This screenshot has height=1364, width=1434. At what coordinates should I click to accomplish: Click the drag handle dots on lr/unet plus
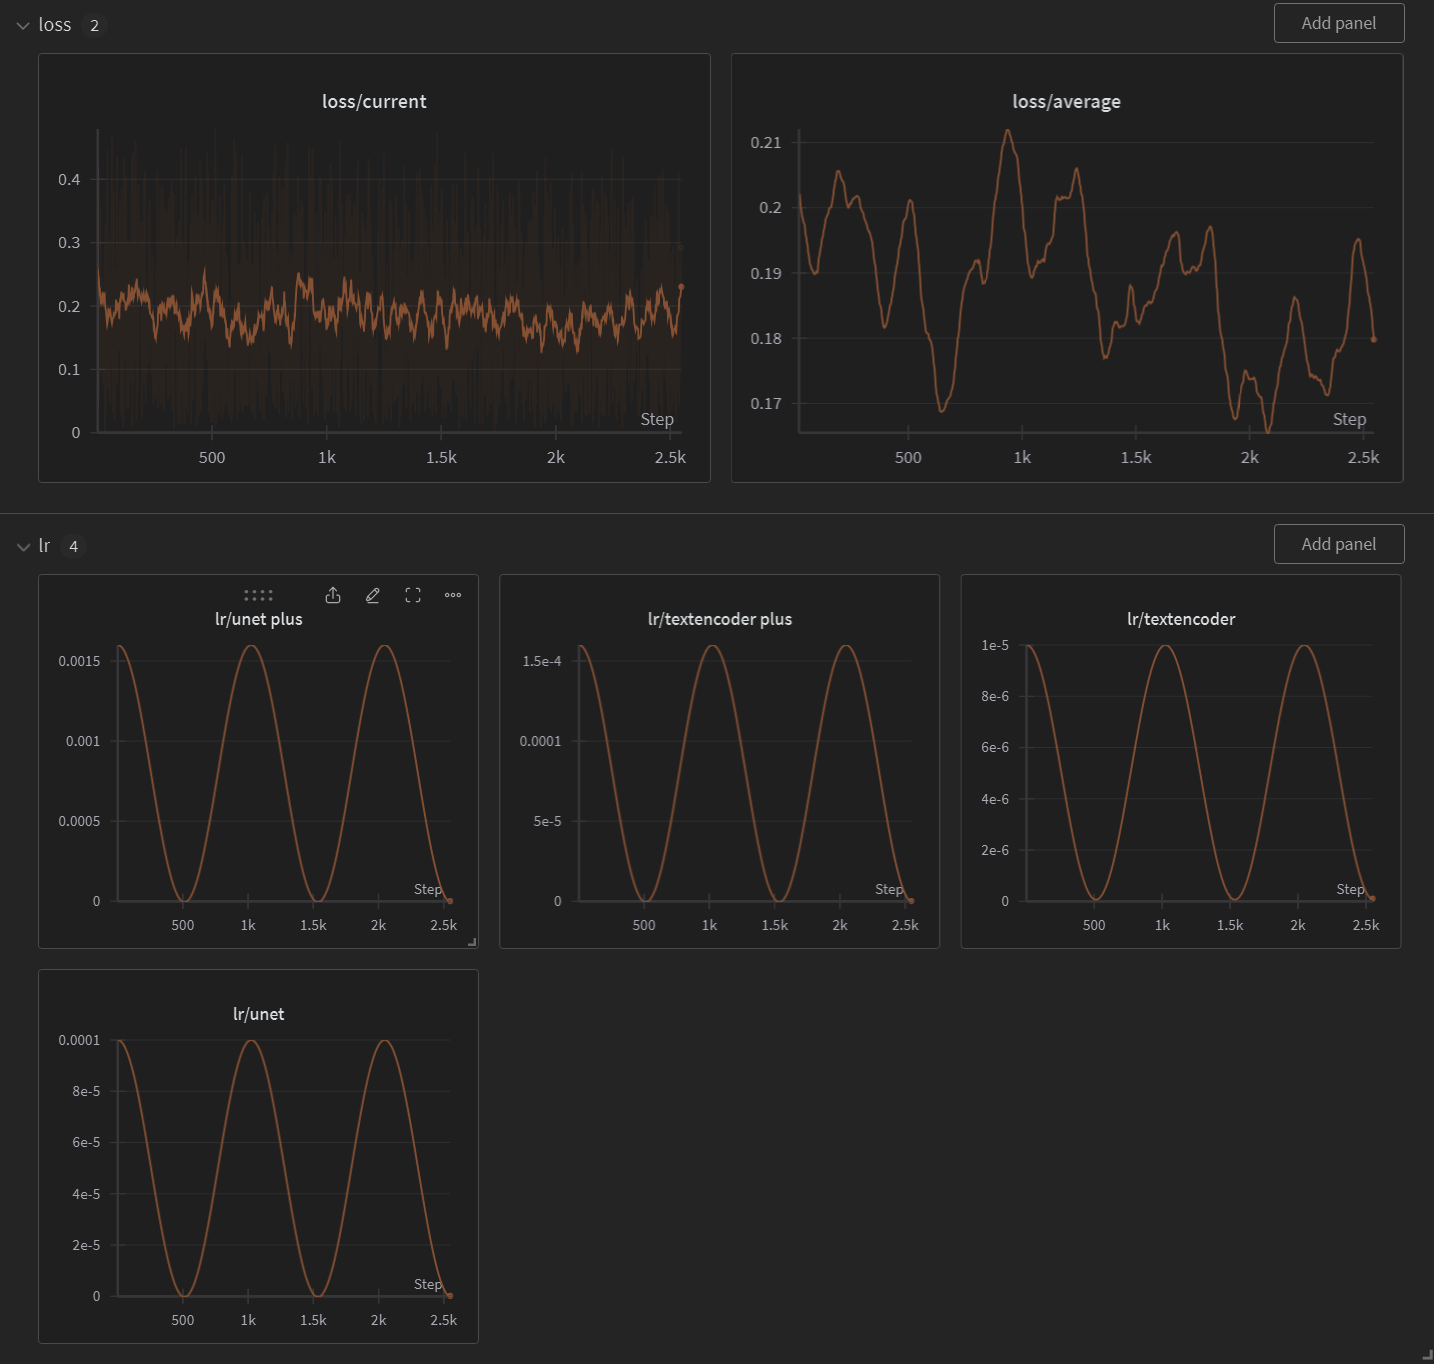click(x=258, y=595)
